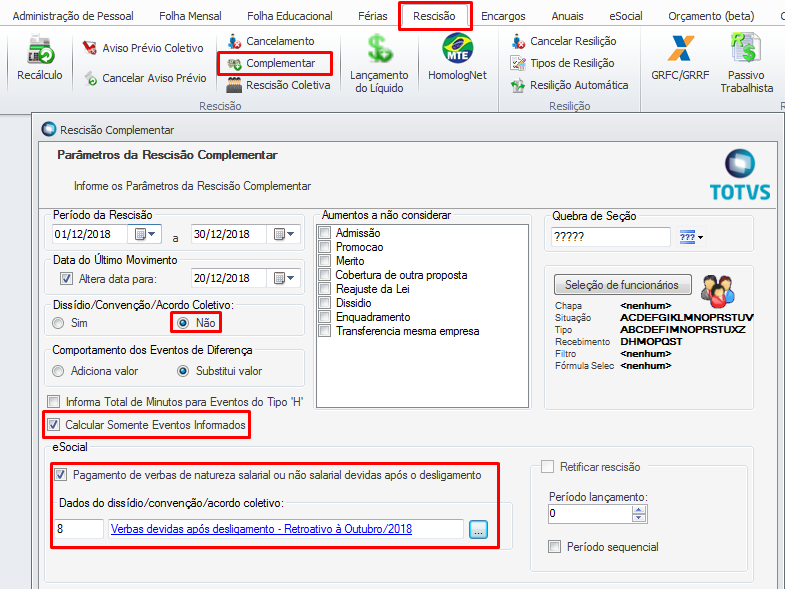This screenshot has width=785, height=589.
Task: Check Período sequencial
Action: (555, 546)
